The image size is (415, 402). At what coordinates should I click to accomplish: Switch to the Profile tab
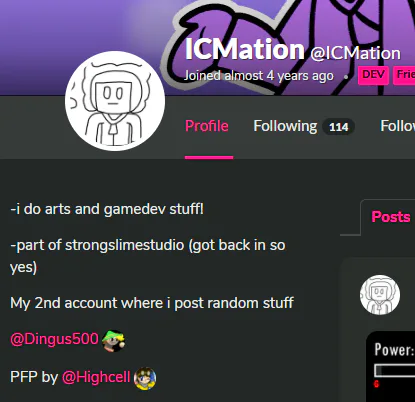click(207, 126)
